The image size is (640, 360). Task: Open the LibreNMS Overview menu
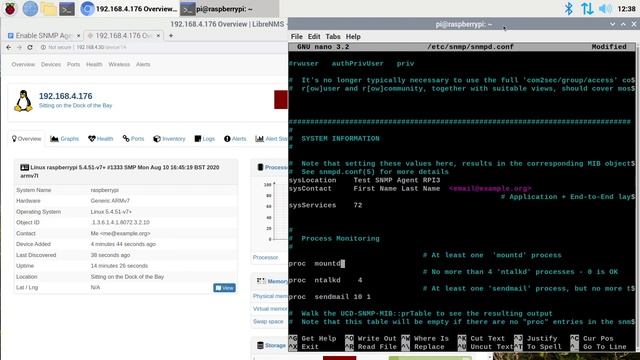[x=23, y=64]
